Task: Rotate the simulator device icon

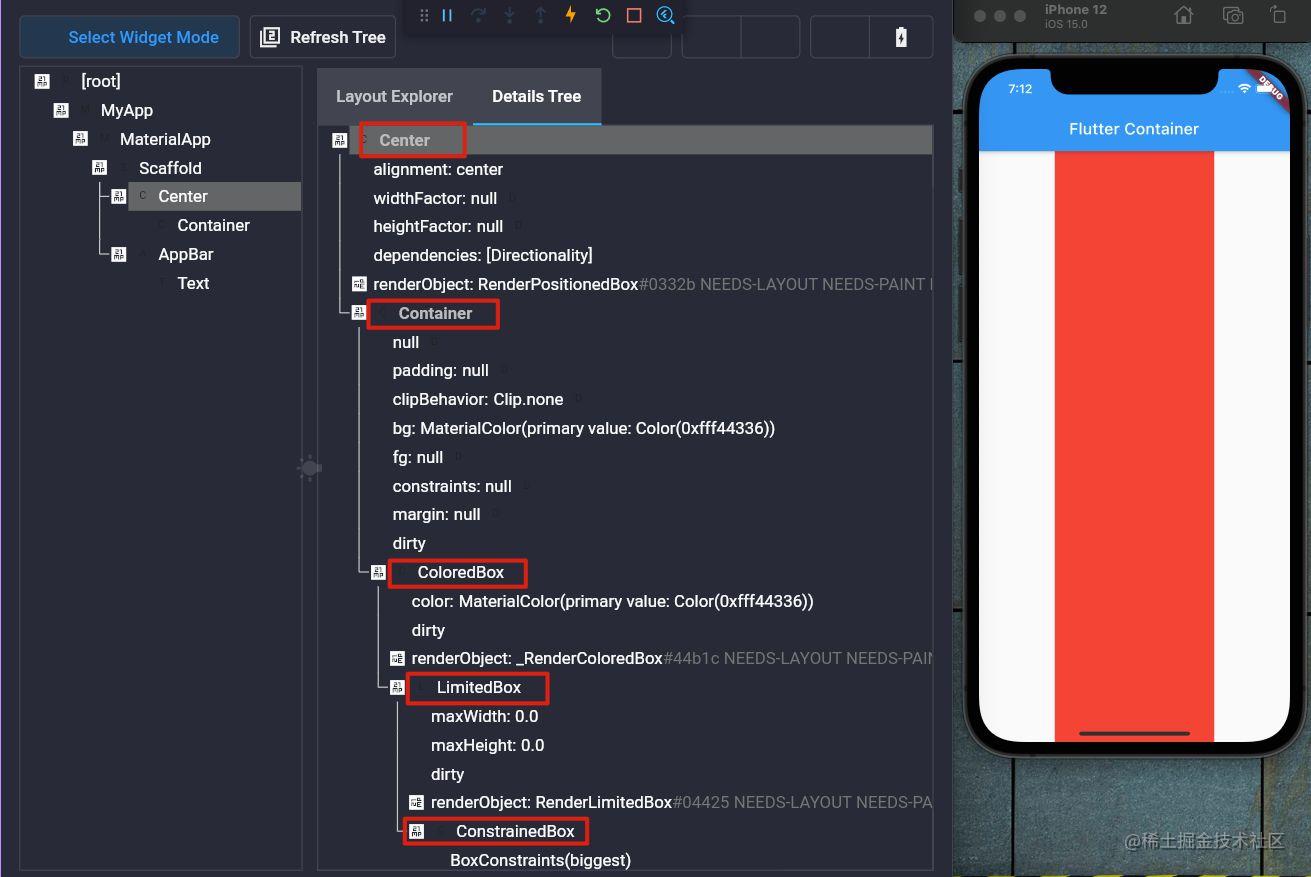Action: [1278, 15]
